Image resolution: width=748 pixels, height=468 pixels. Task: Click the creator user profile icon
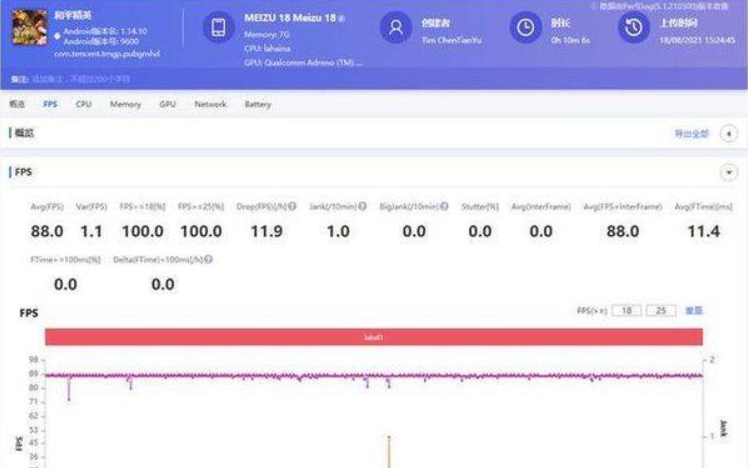395,28
